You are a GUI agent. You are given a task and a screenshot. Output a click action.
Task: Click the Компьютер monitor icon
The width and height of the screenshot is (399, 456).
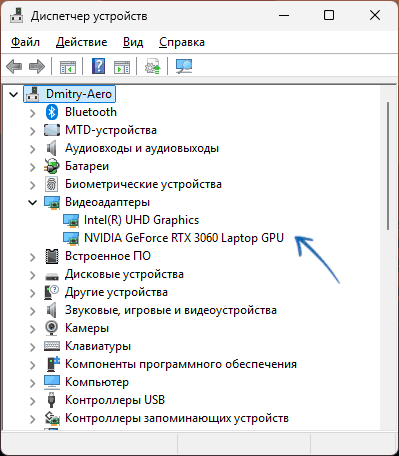[52, 382]
